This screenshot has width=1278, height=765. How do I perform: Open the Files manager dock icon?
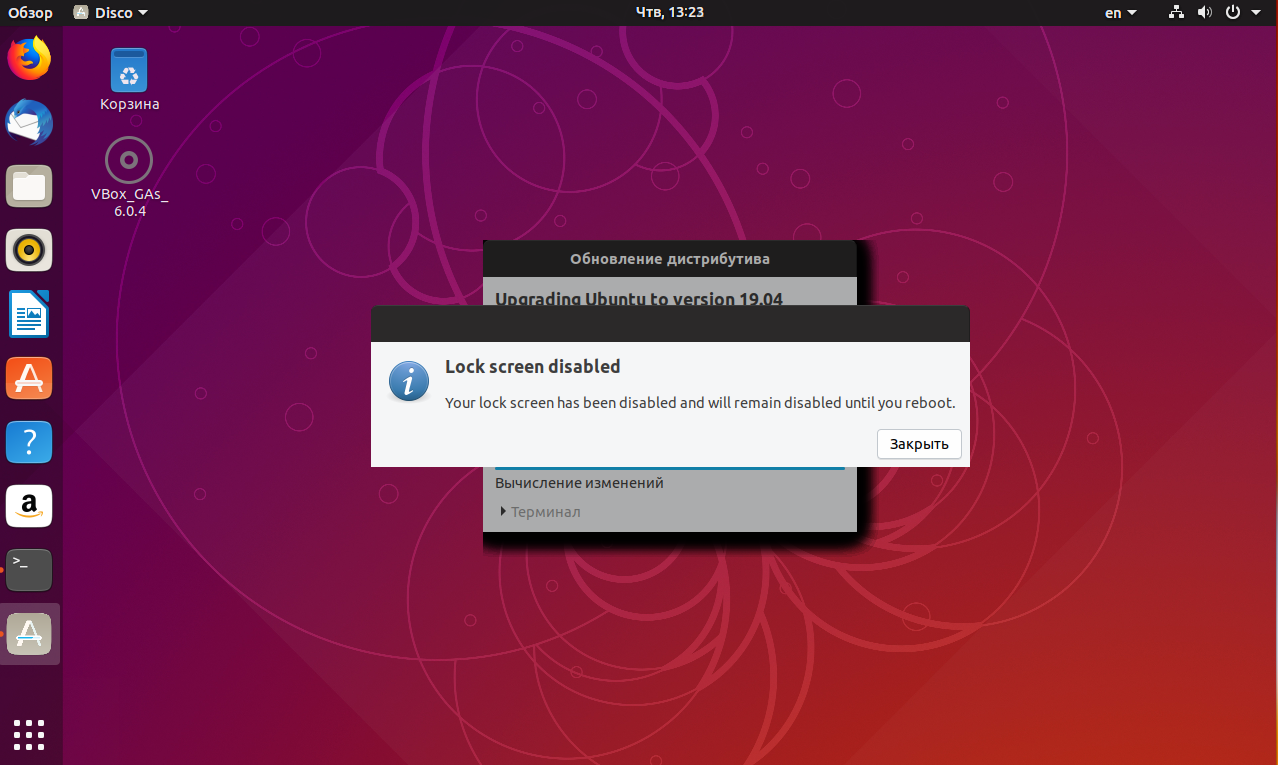point(29,186)
